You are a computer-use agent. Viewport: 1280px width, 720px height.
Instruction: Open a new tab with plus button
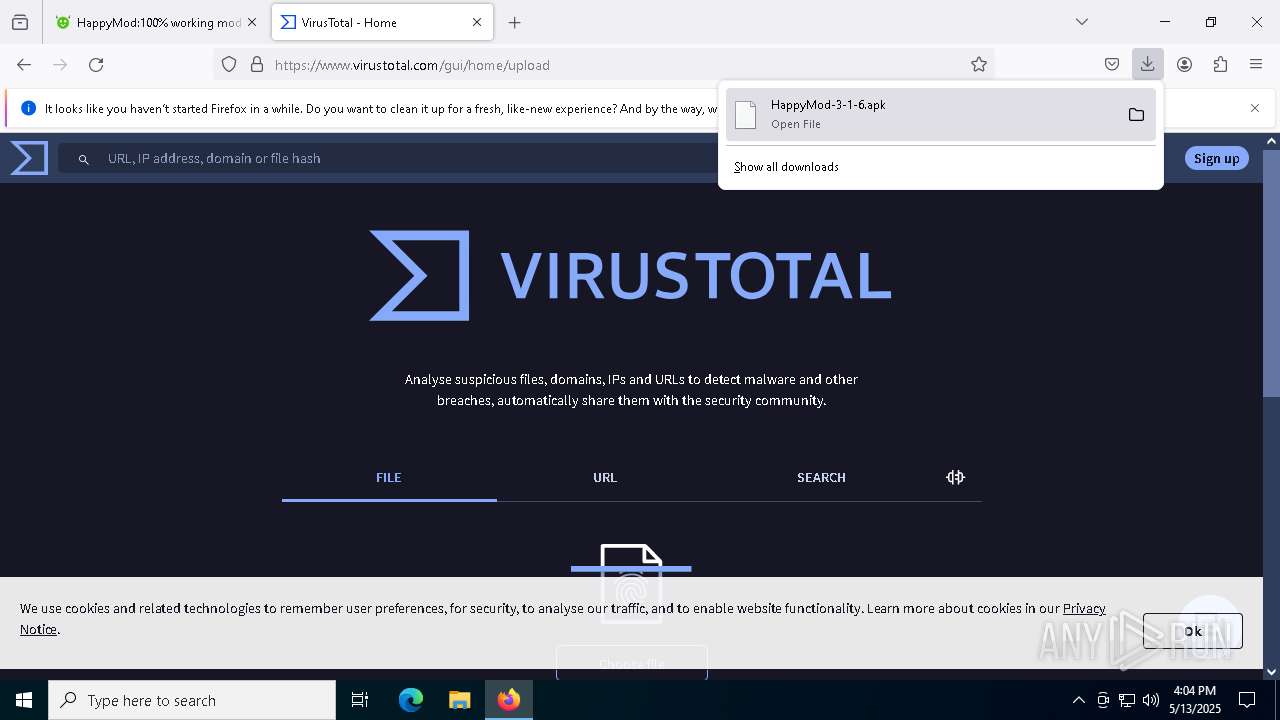(x=514, y=22)
